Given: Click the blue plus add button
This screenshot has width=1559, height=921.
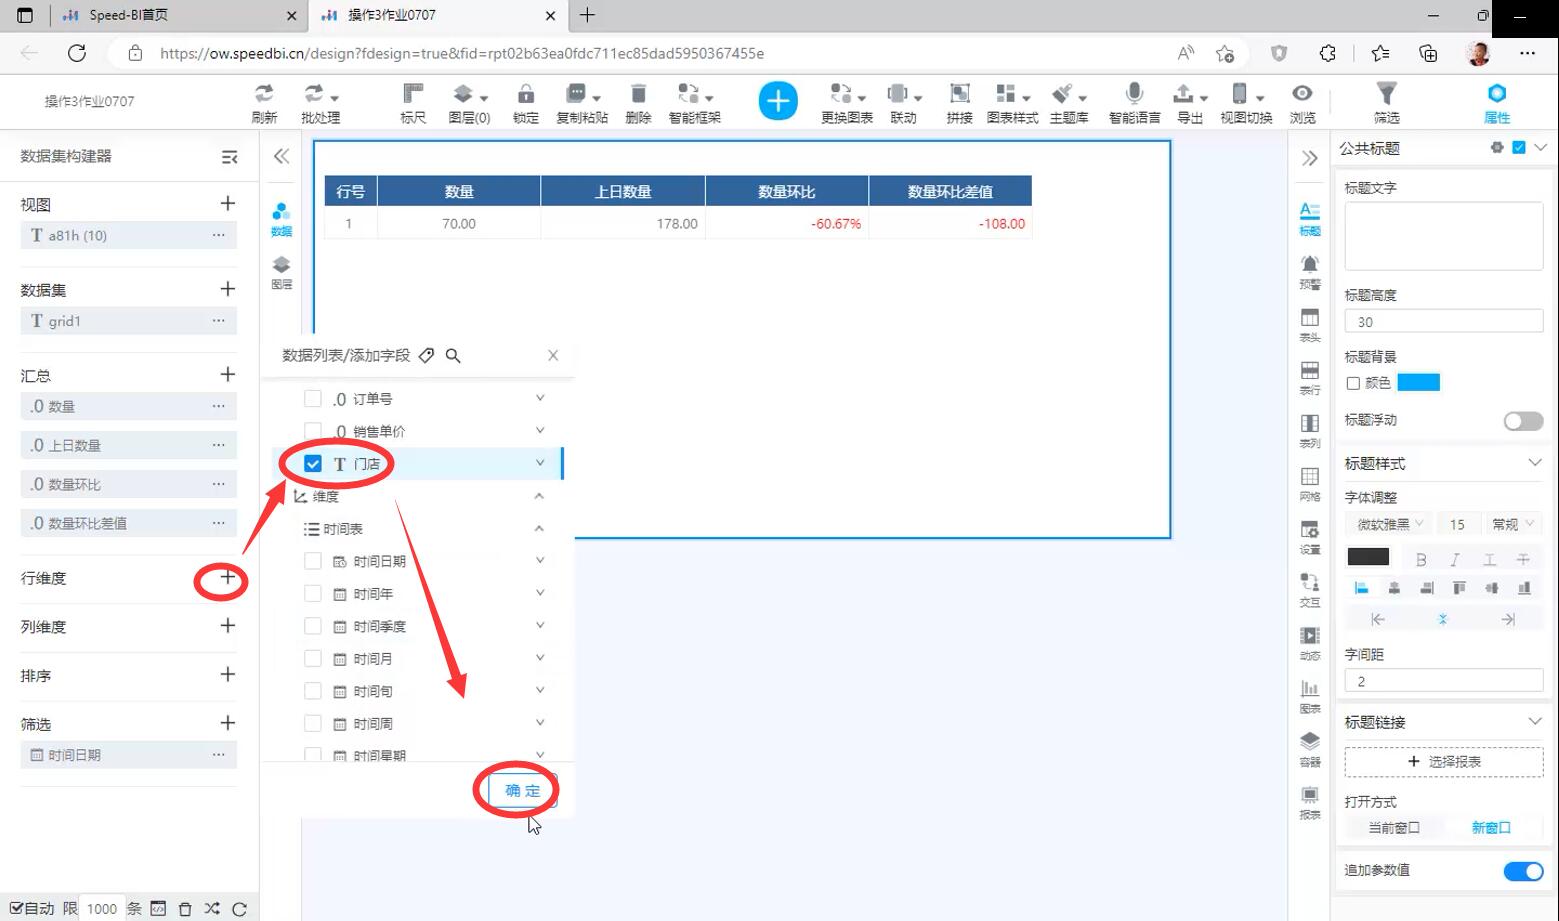Looking at the screenshot, I should click(778, 101).
